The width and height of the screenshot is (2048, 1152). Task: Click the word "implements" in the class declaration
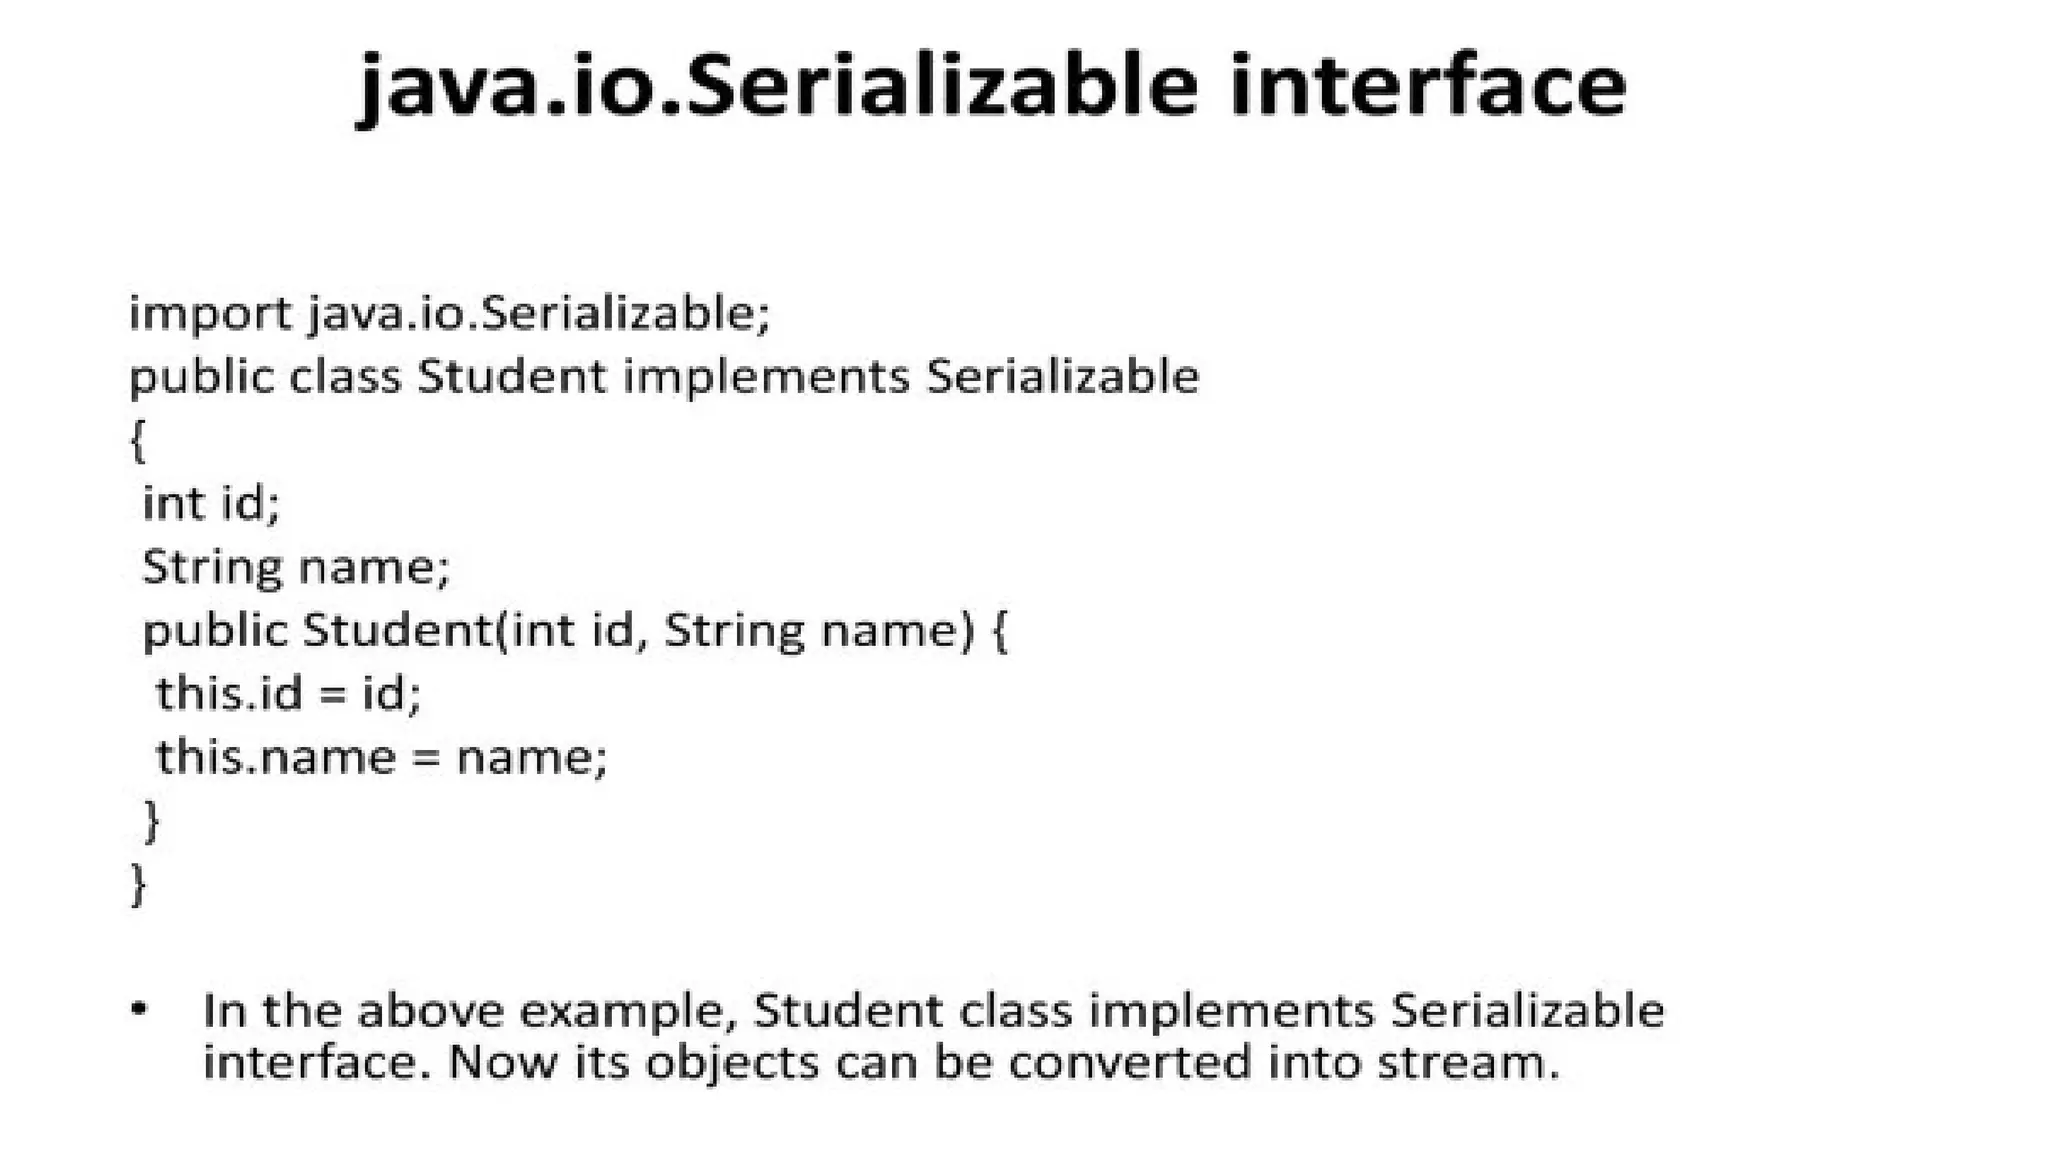click(766, 378)
